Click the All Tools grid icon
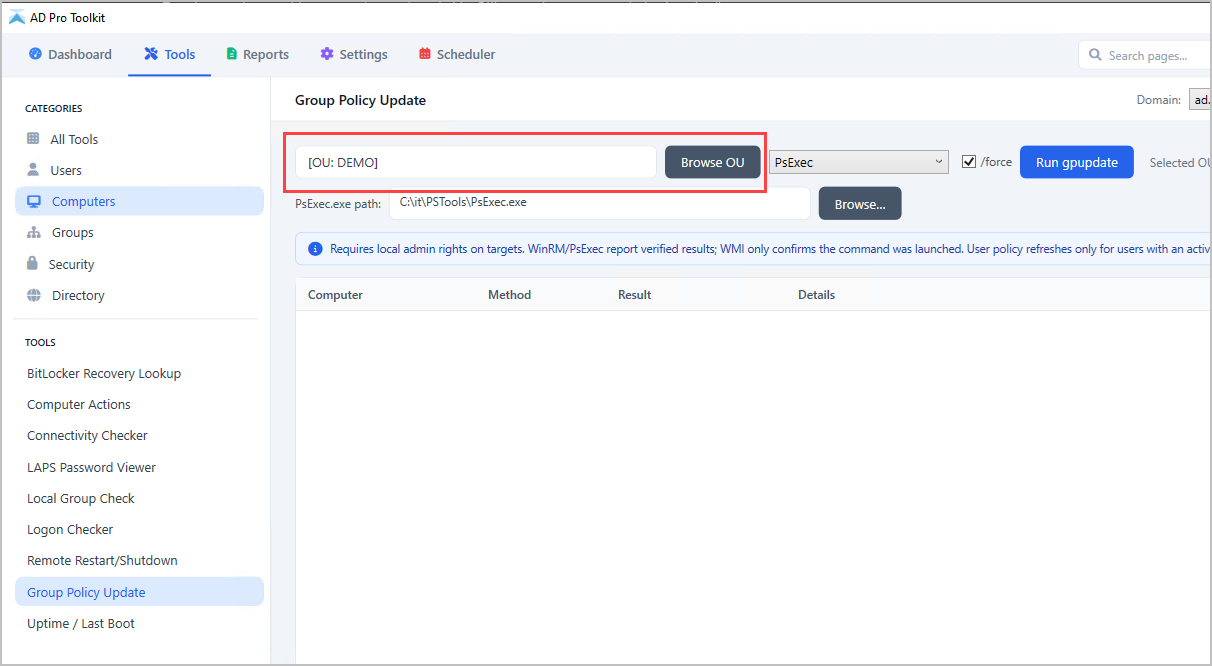Screen dimensions: 1212x666 33,139
